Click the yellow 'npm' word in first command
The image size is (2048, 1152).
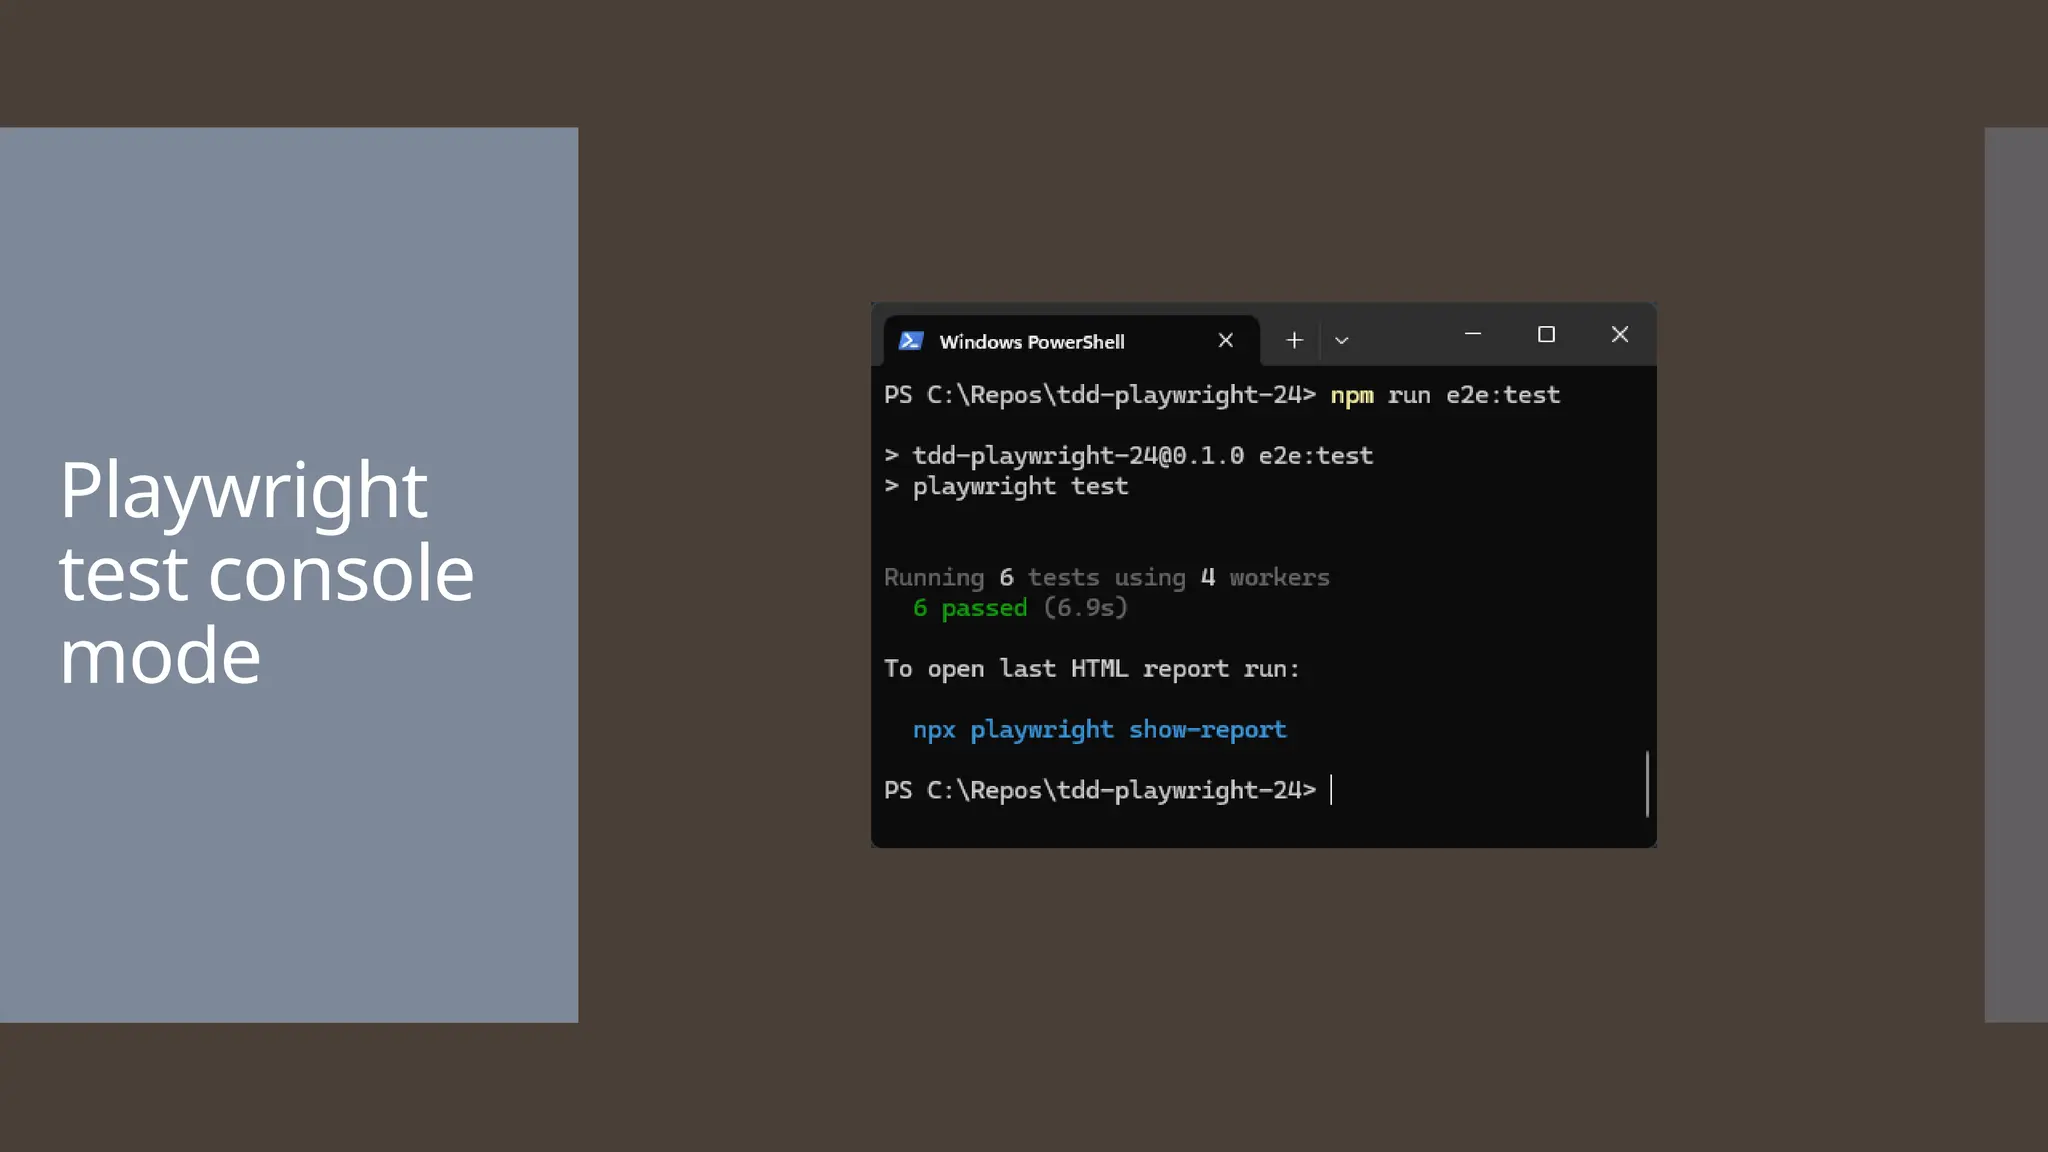tap(1351, 396)
